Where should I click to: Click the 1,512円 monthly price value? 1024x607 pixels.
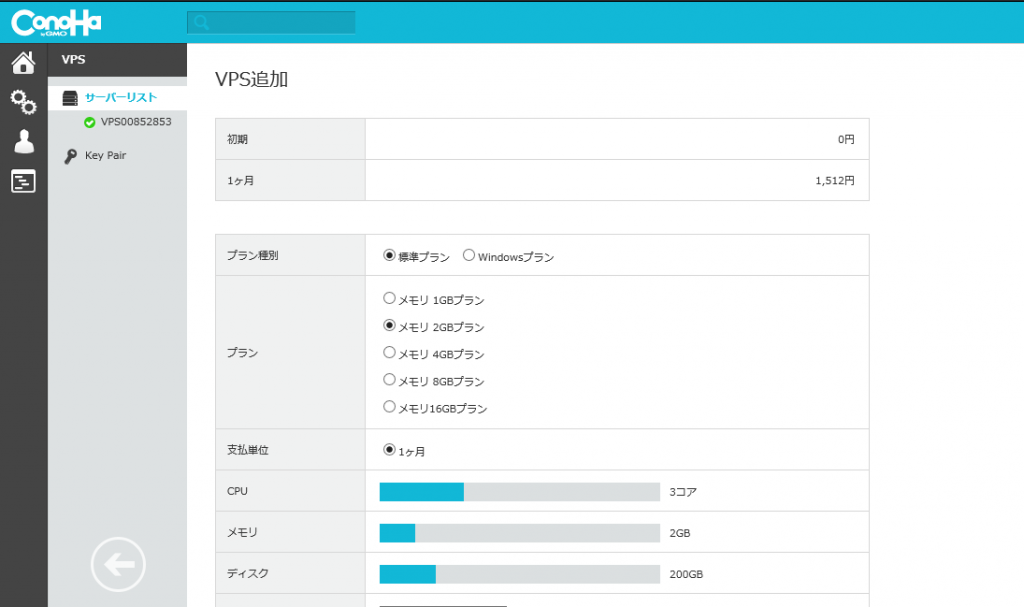(835, 181)
